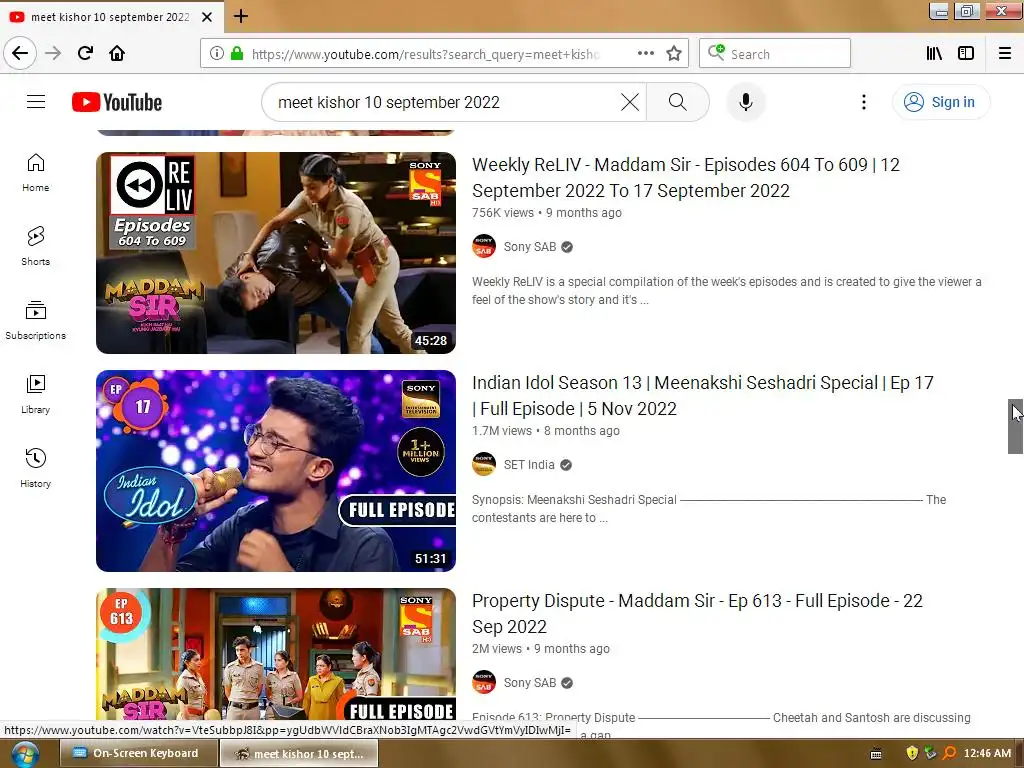Open the SET India channel link

point(529,465)
